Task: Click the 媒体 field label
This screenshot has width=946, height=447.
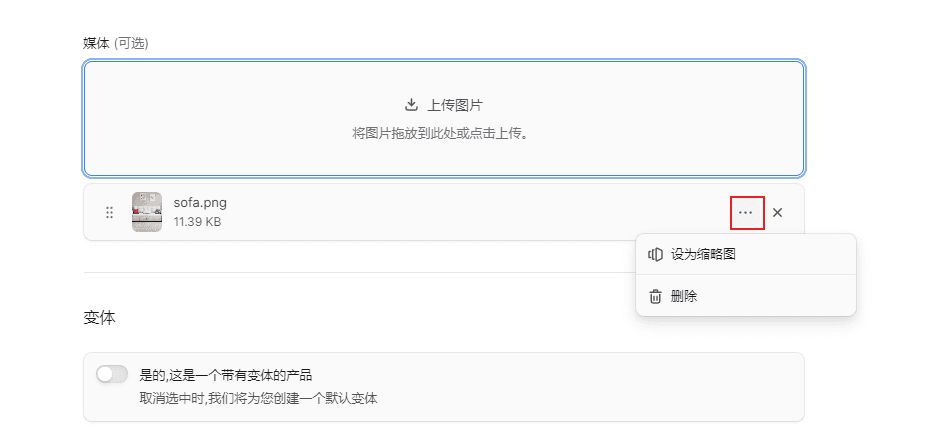Action: click(x=96, y=43)
